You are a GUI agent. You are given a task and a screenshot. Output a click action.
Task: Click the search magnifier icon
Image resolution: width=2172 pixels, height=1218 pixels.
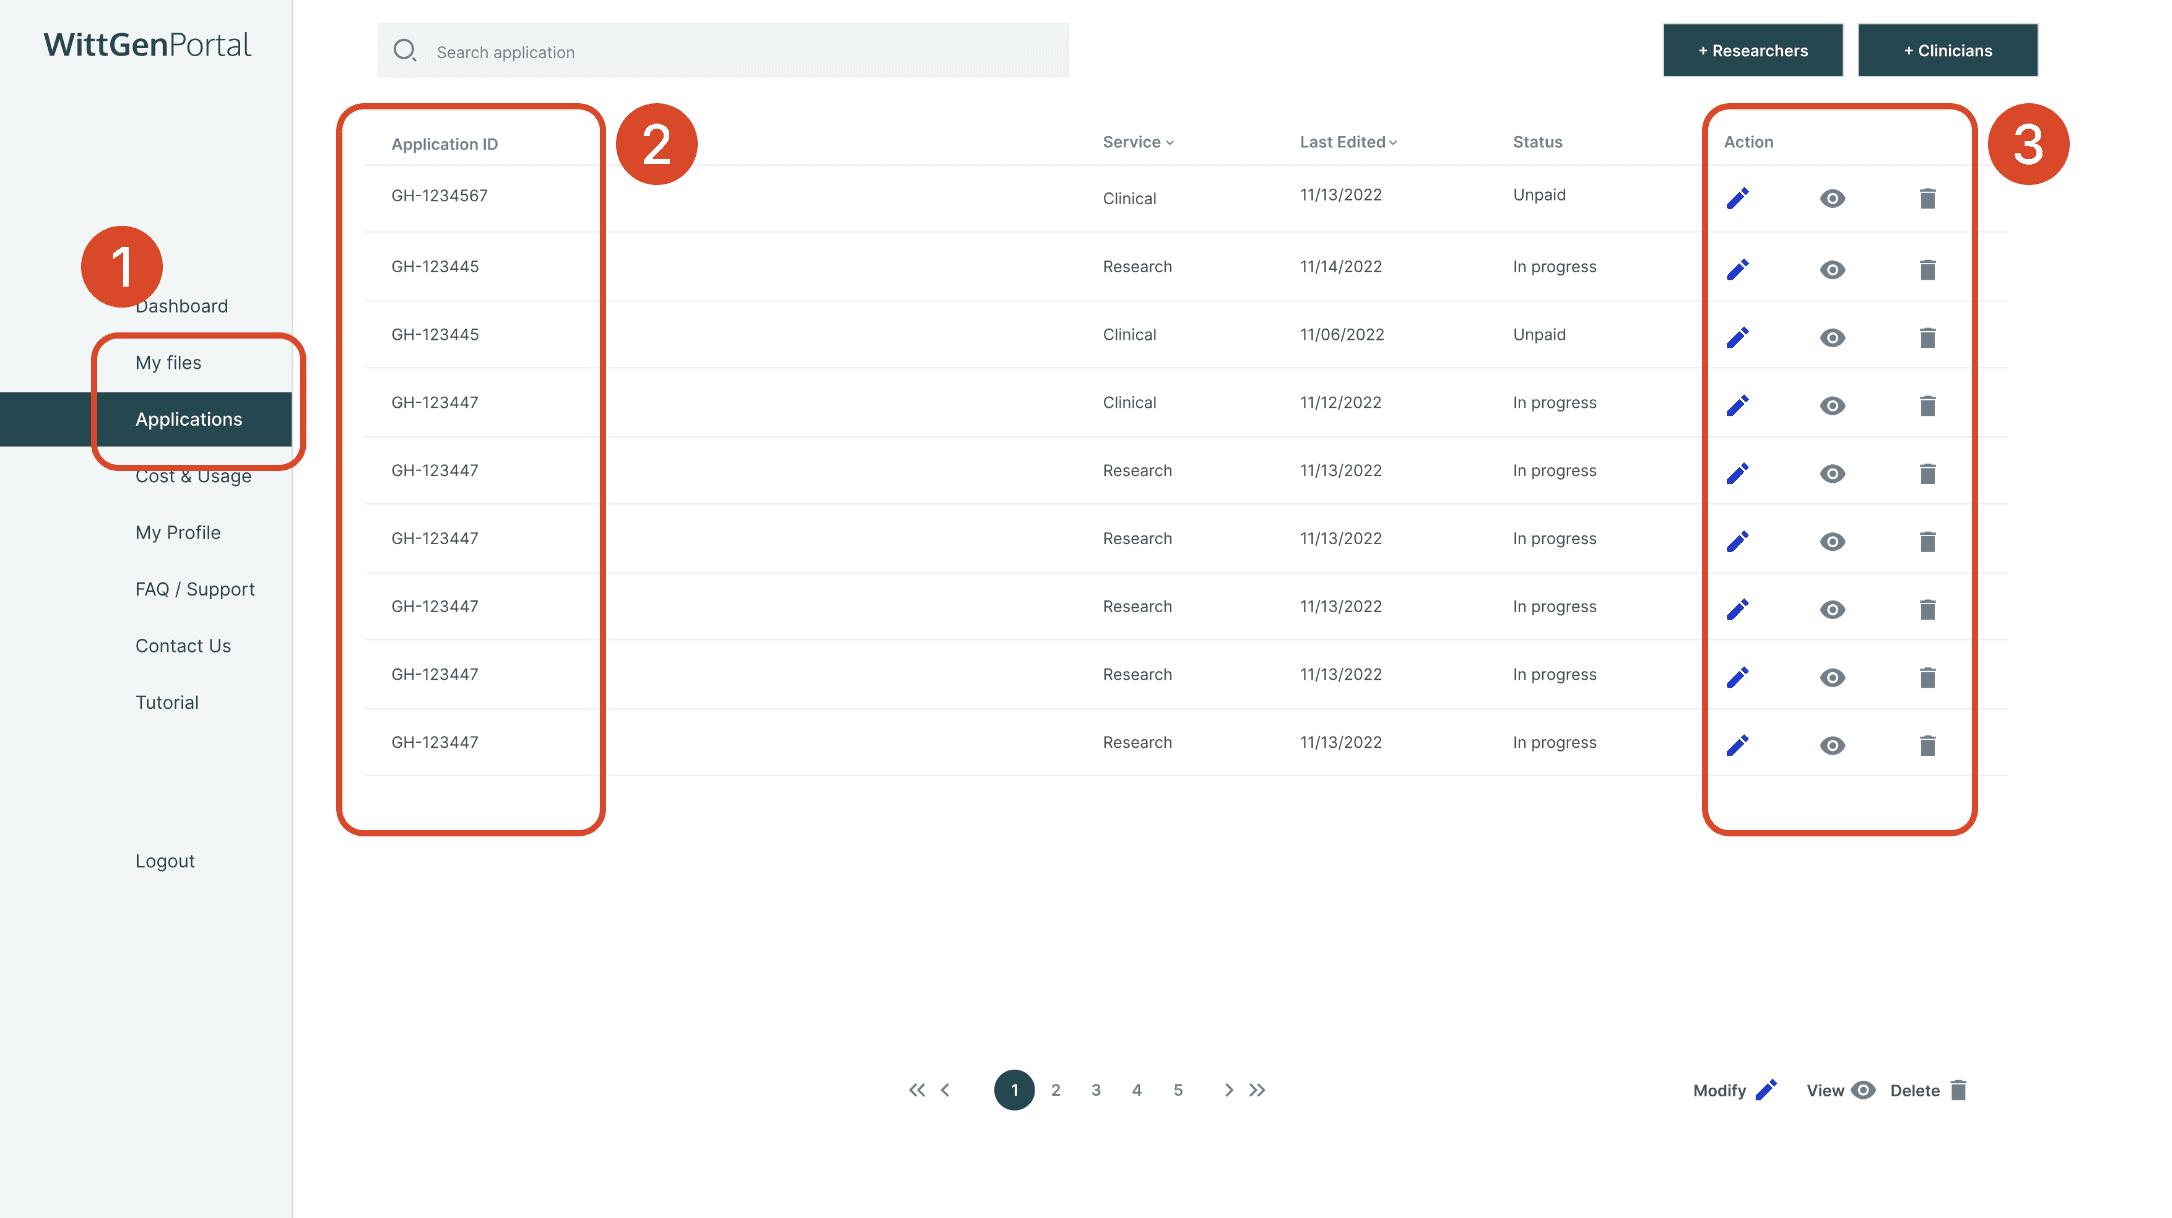[404, 50]
